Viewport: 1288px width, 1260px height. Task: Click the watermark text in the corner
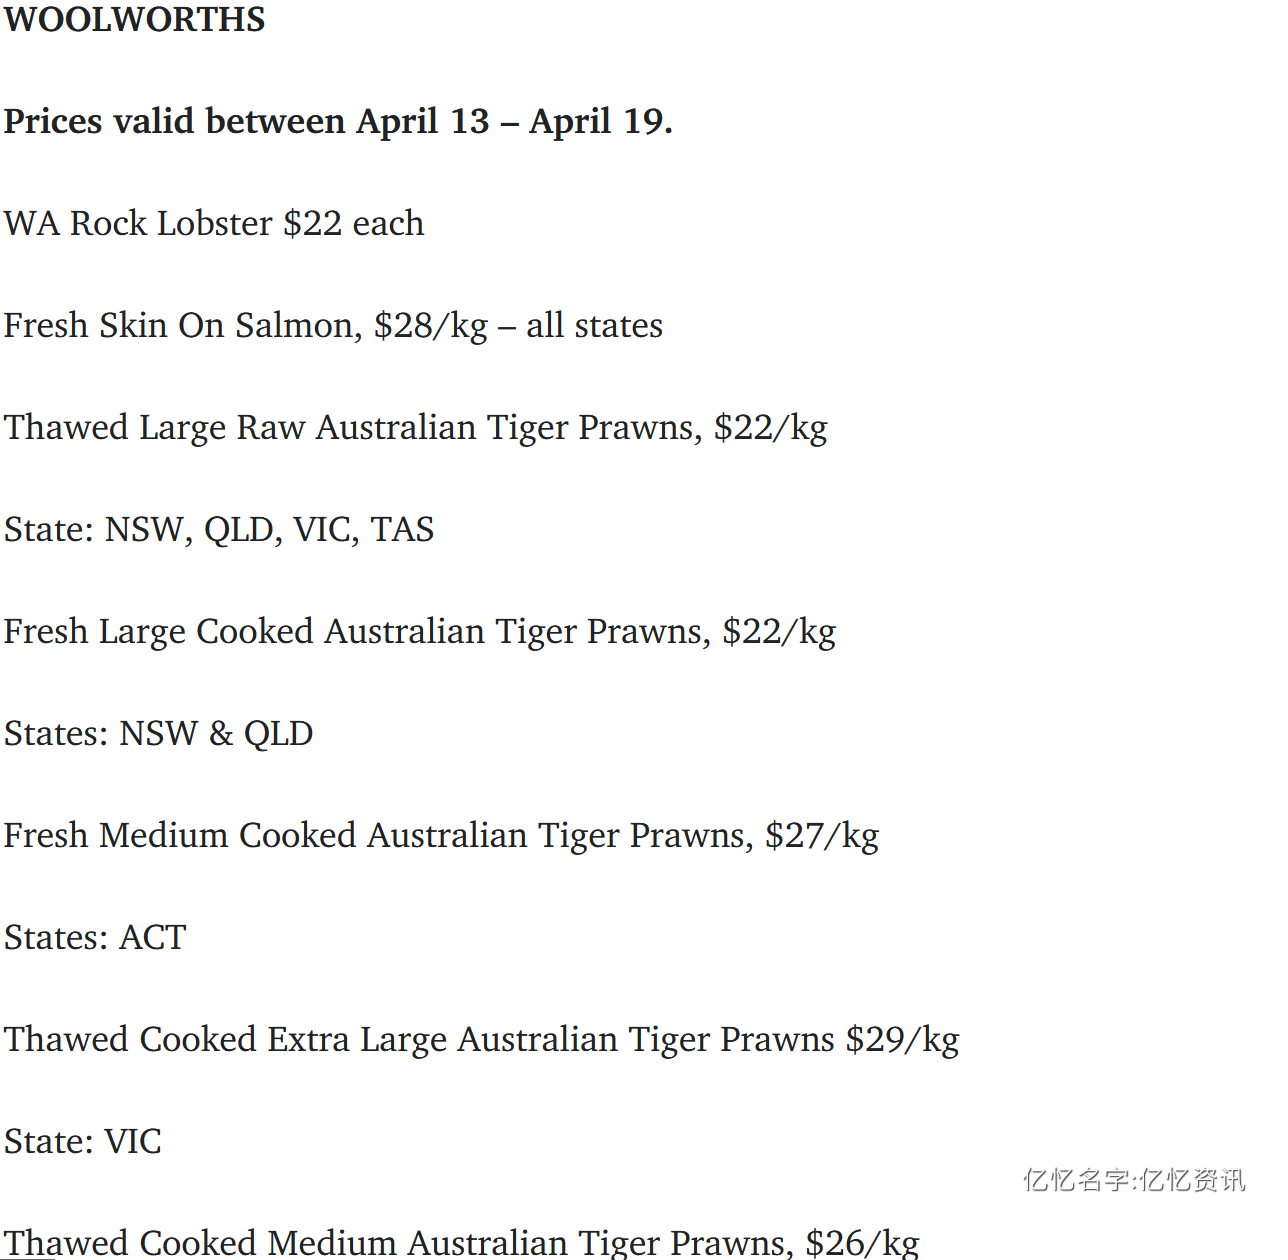(1134, 1180)
